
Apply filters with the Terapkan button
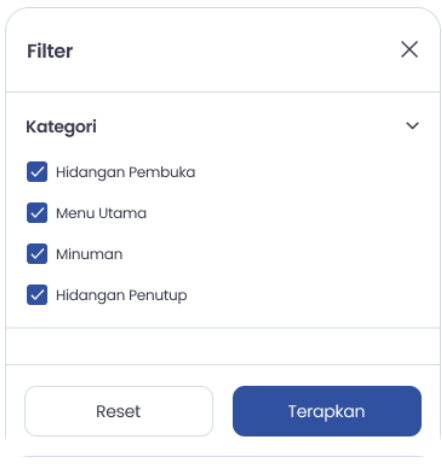[x=327, y=411]
